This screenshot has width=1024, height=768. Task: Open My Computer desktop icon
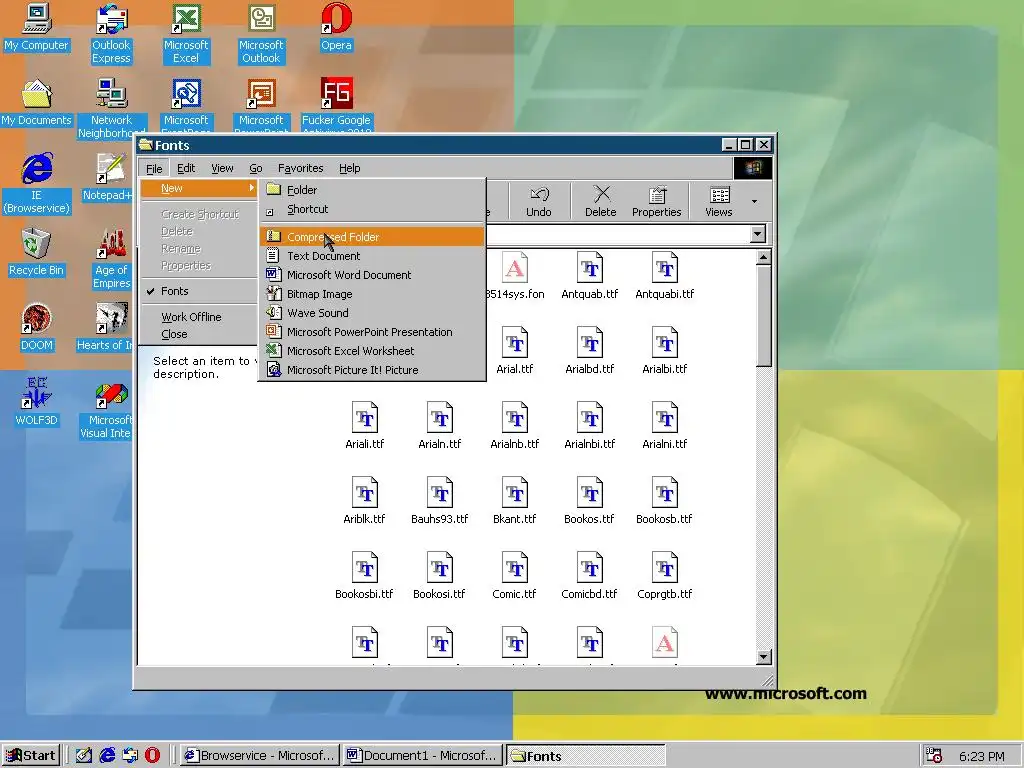[36, 27]
